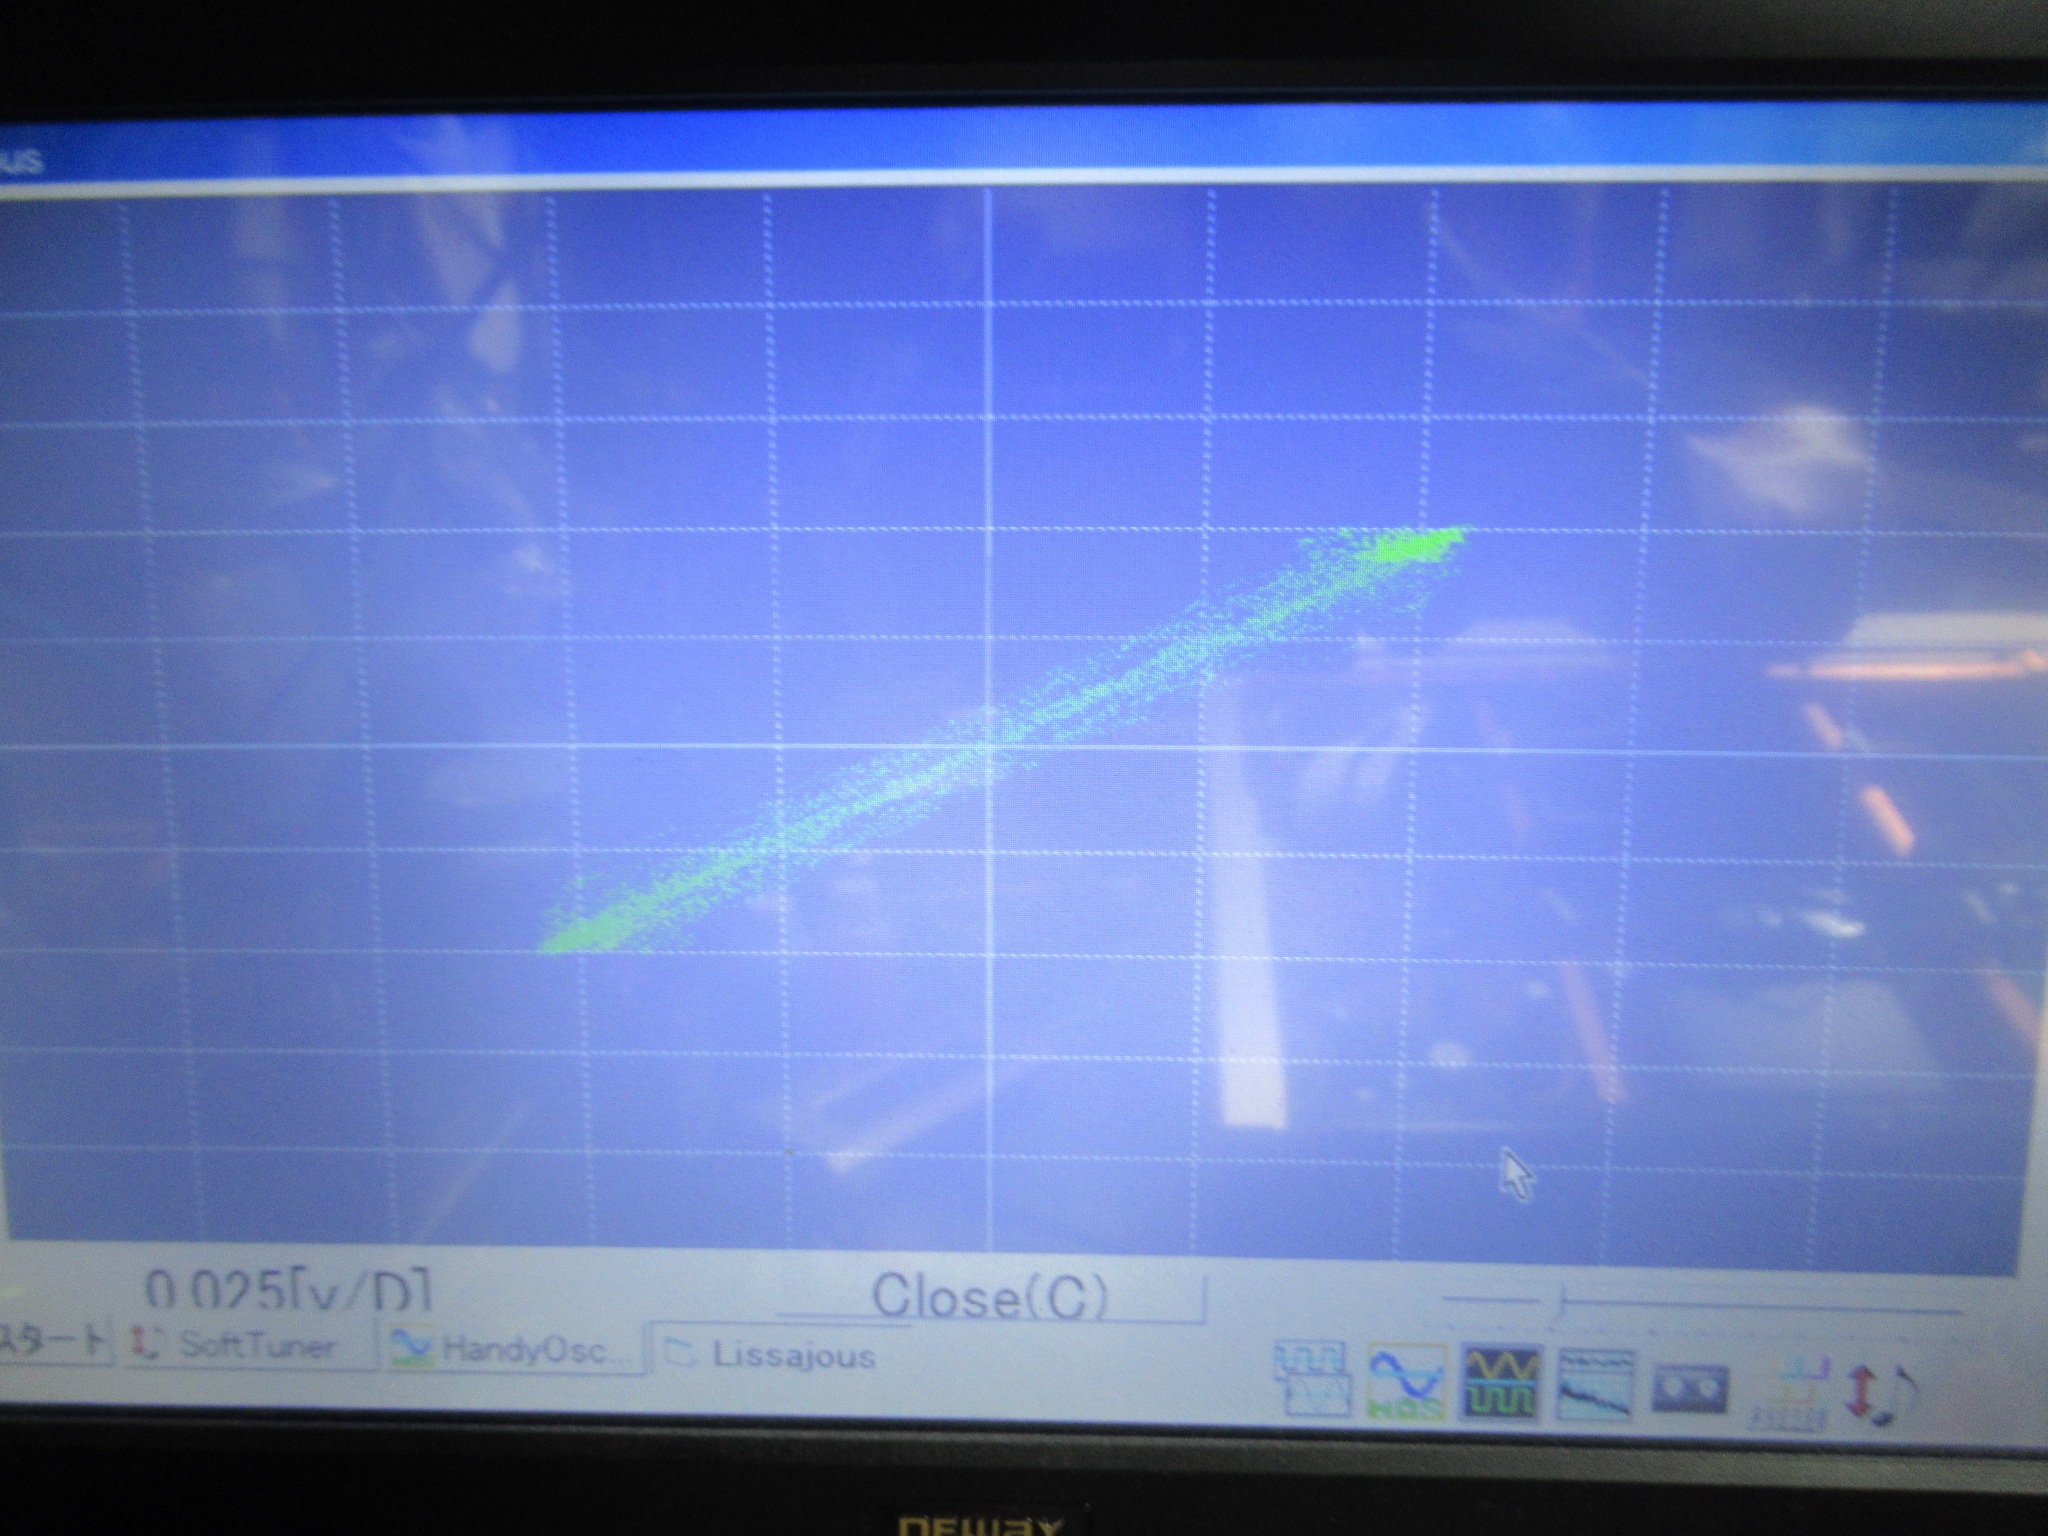Click the faded icon beside the cassette
Screen dimensions: 2048x1536
pyautogui.click(x=1789, y=1391)
